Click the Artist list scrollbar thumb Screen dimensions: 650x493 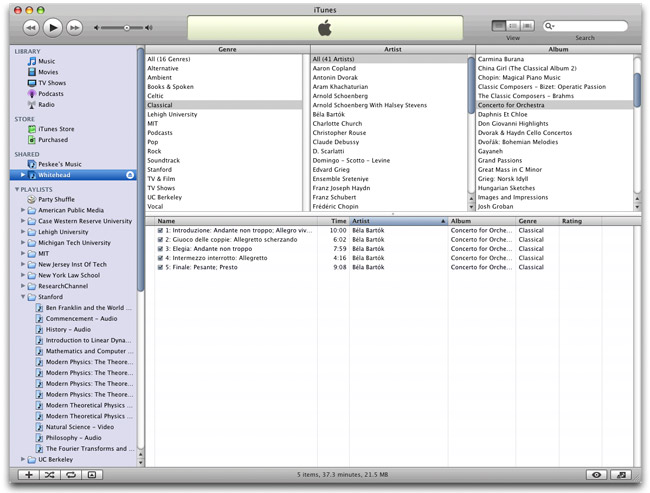471,86
